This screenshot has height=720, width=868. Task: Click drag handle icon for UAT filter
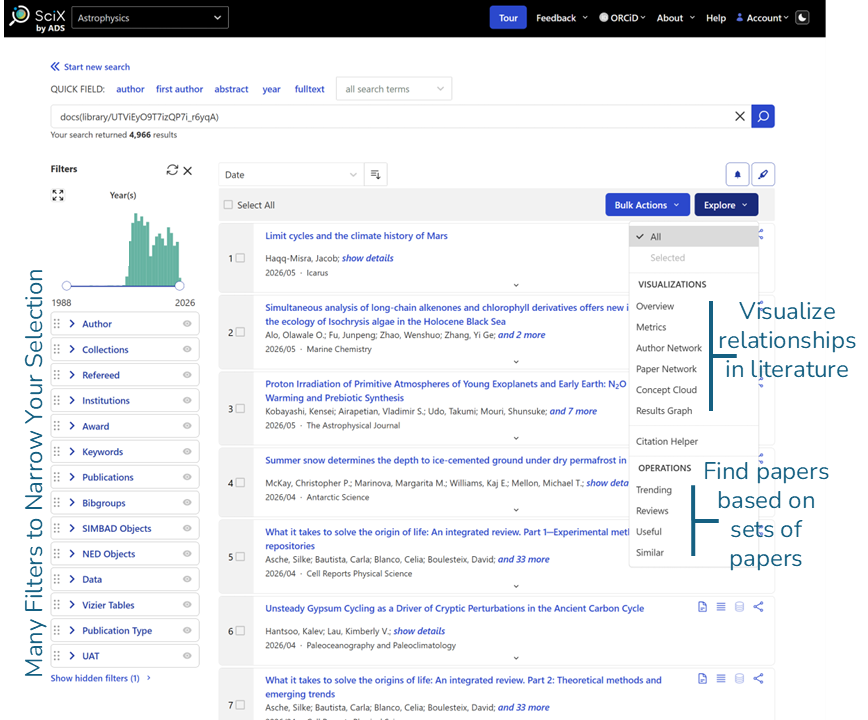(x=56, y=656)
